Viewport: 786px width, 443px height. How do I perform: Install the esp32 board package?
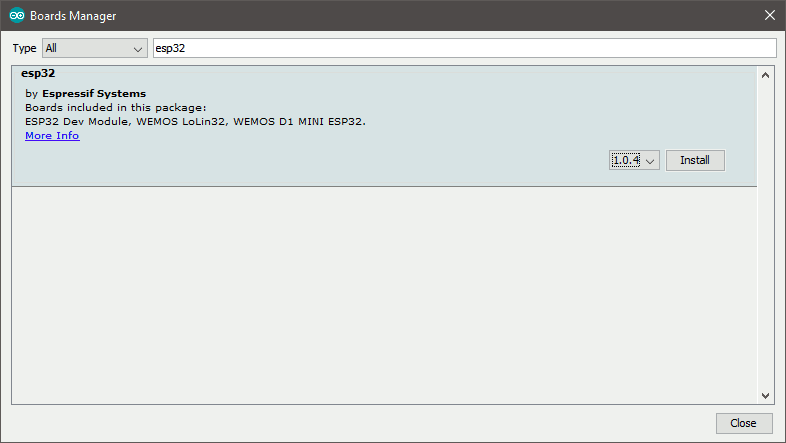tap(695, 160)
